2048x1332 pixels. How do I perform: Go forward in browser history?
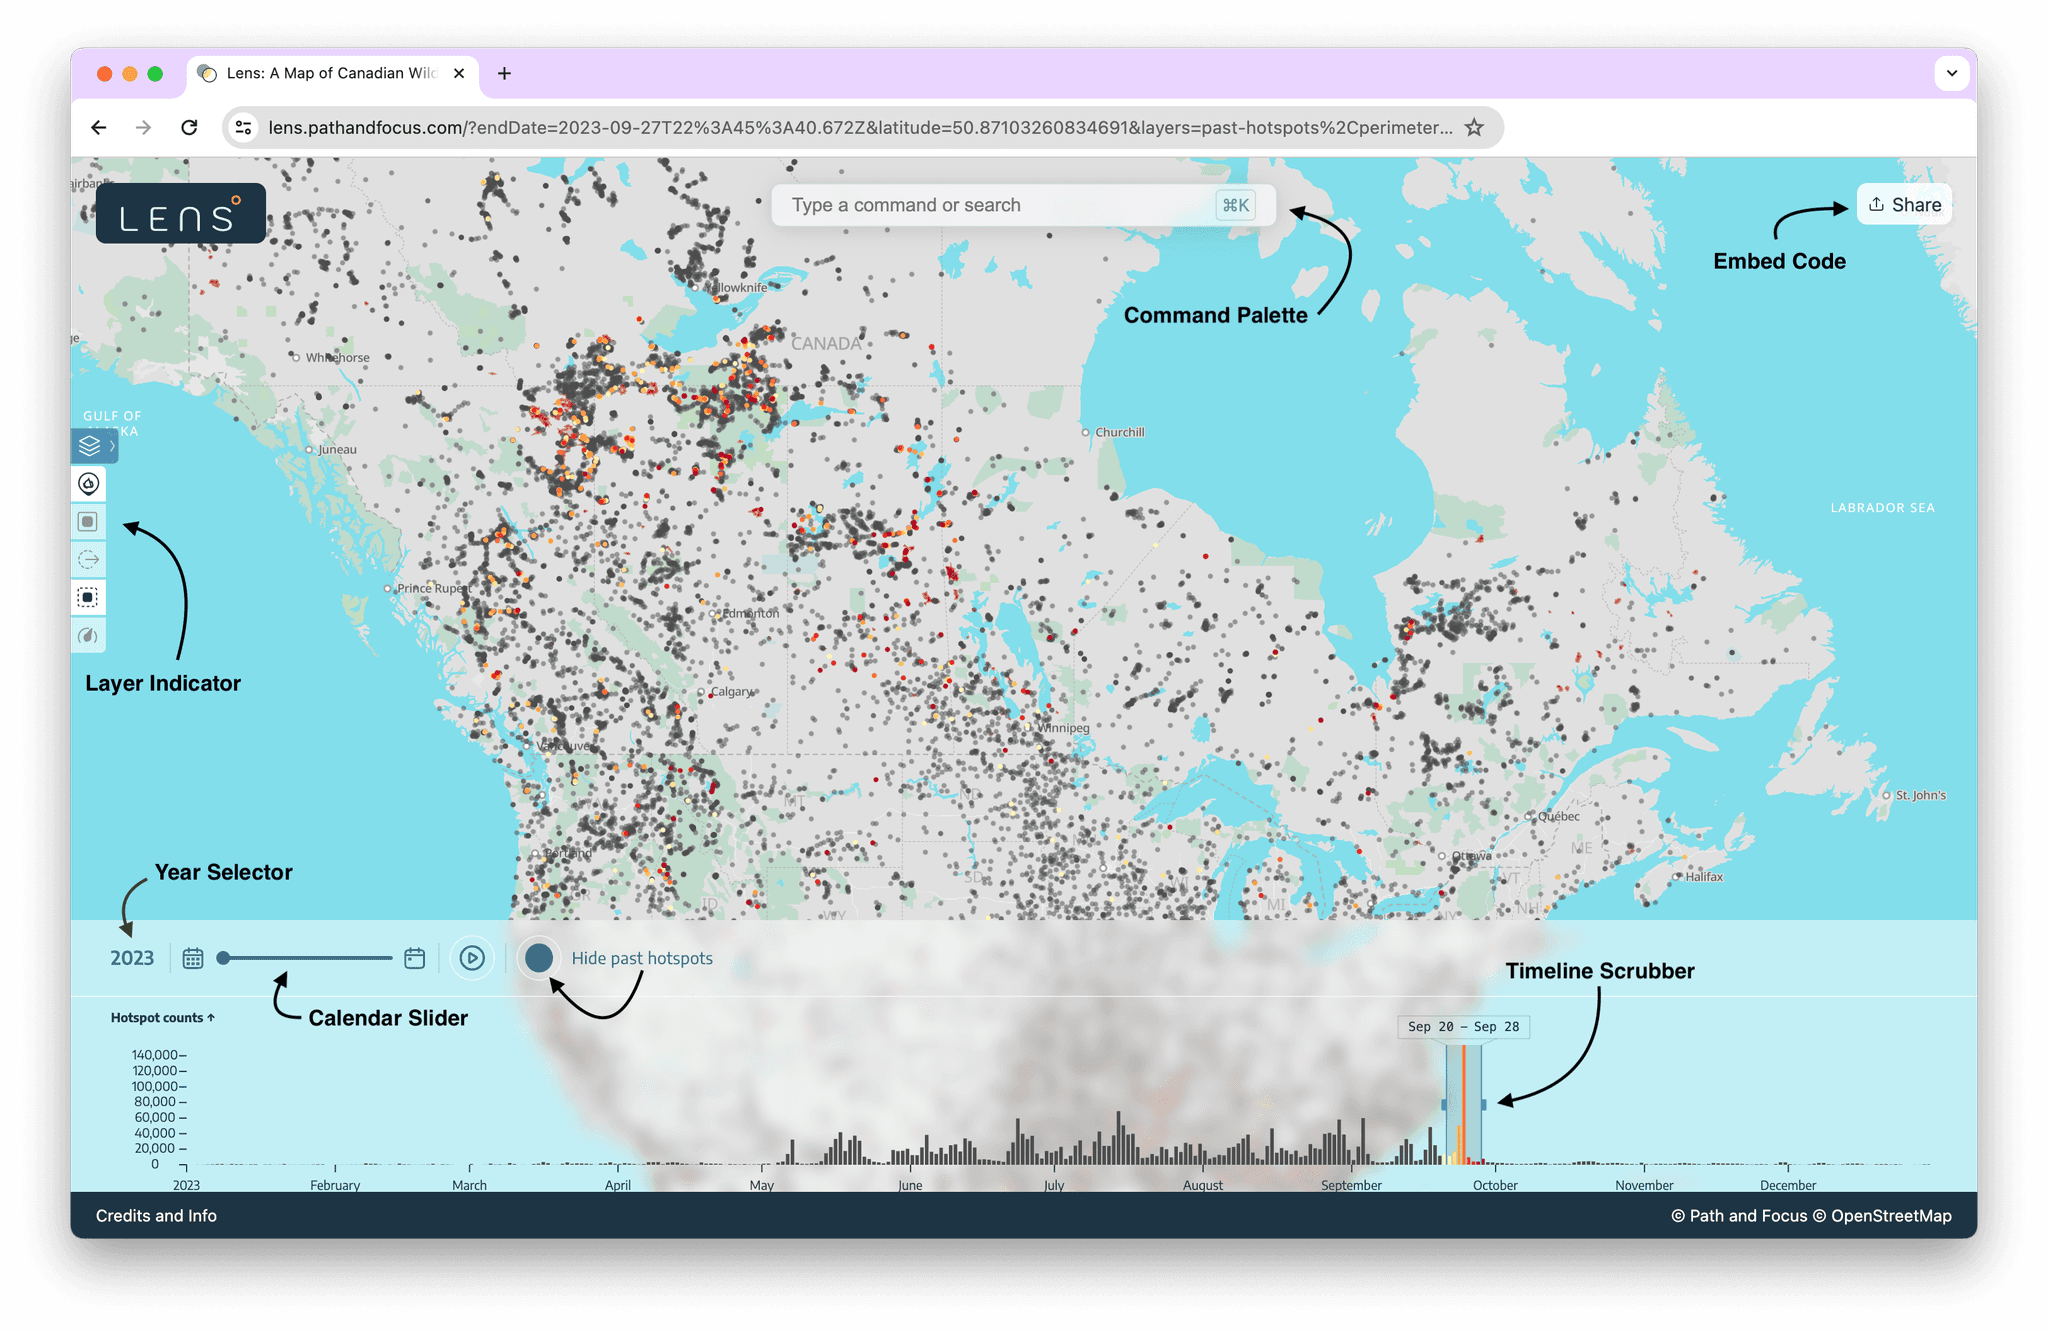pyautogui.click(x=144, y=128)
